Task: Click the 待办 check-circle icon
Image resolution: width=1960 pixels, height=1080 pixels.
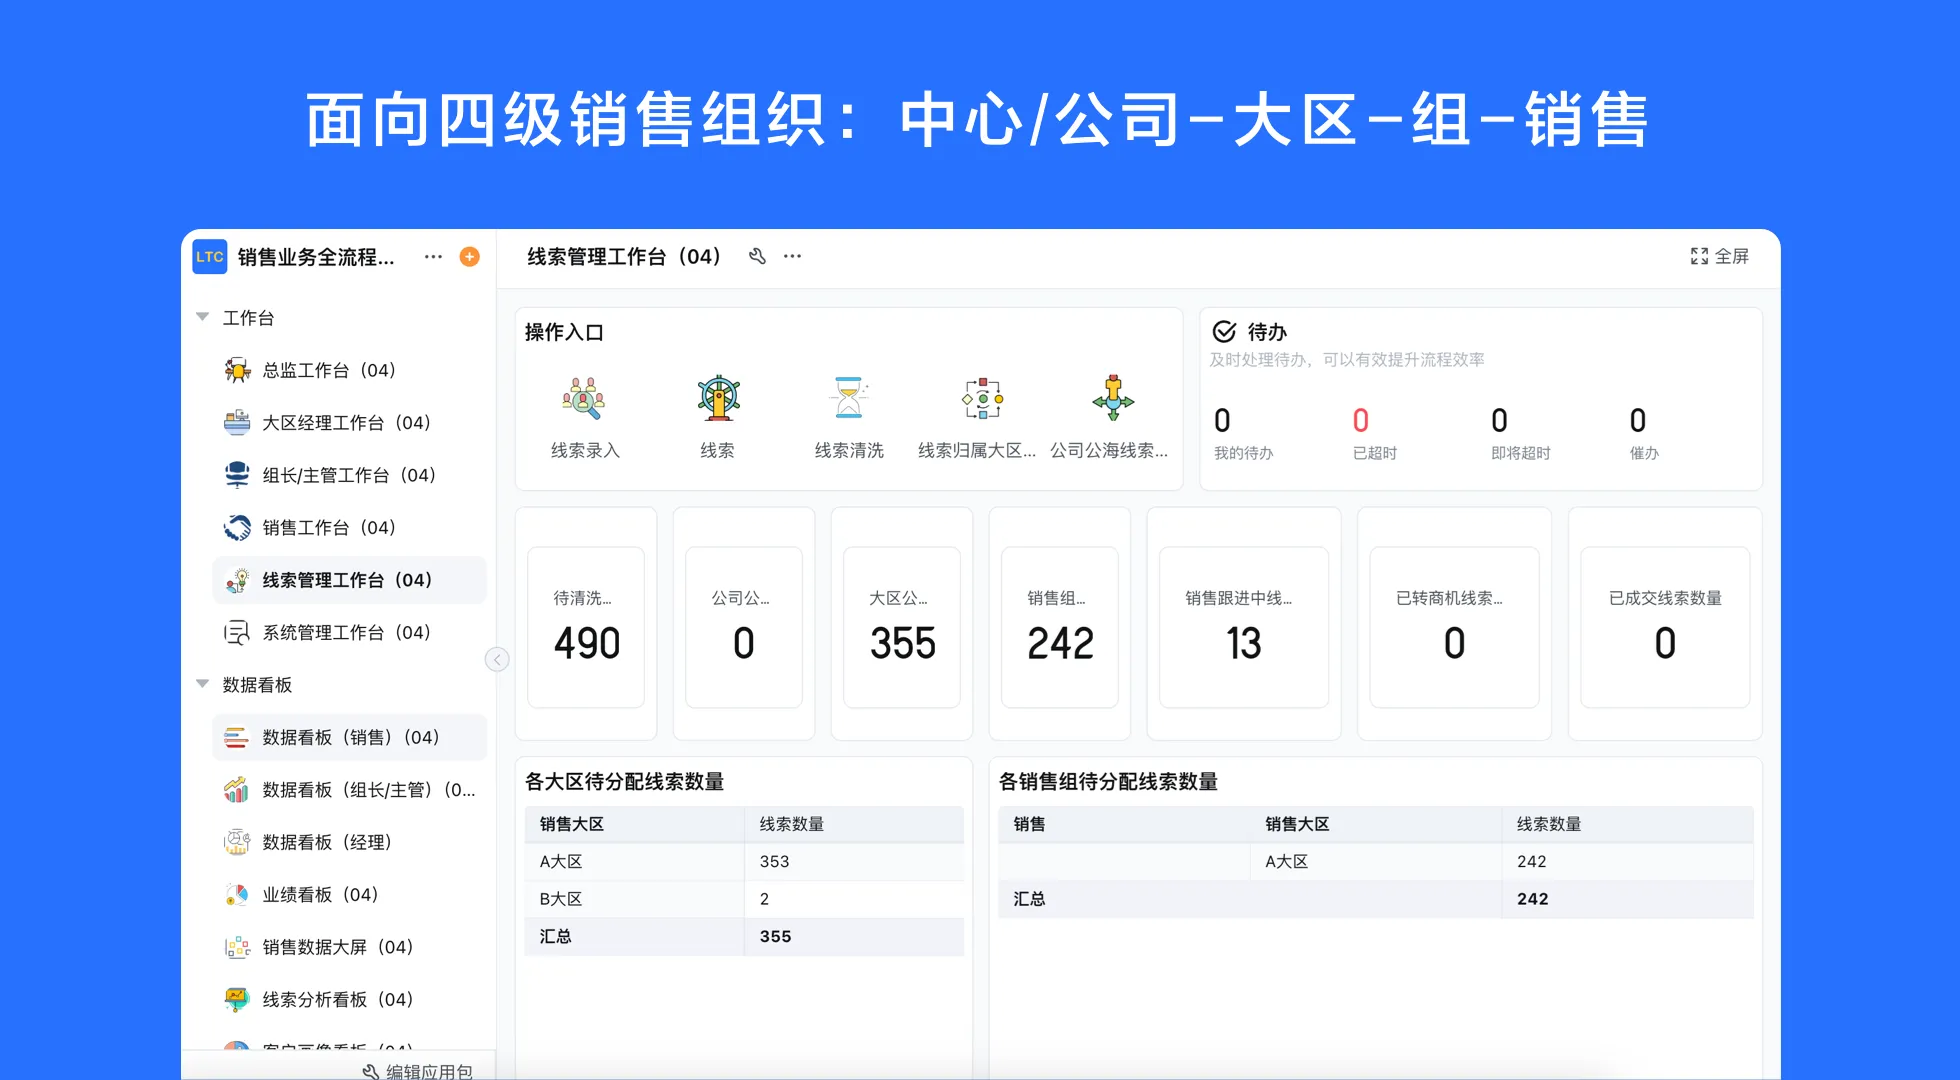Action: click(x=1223, y=330)
